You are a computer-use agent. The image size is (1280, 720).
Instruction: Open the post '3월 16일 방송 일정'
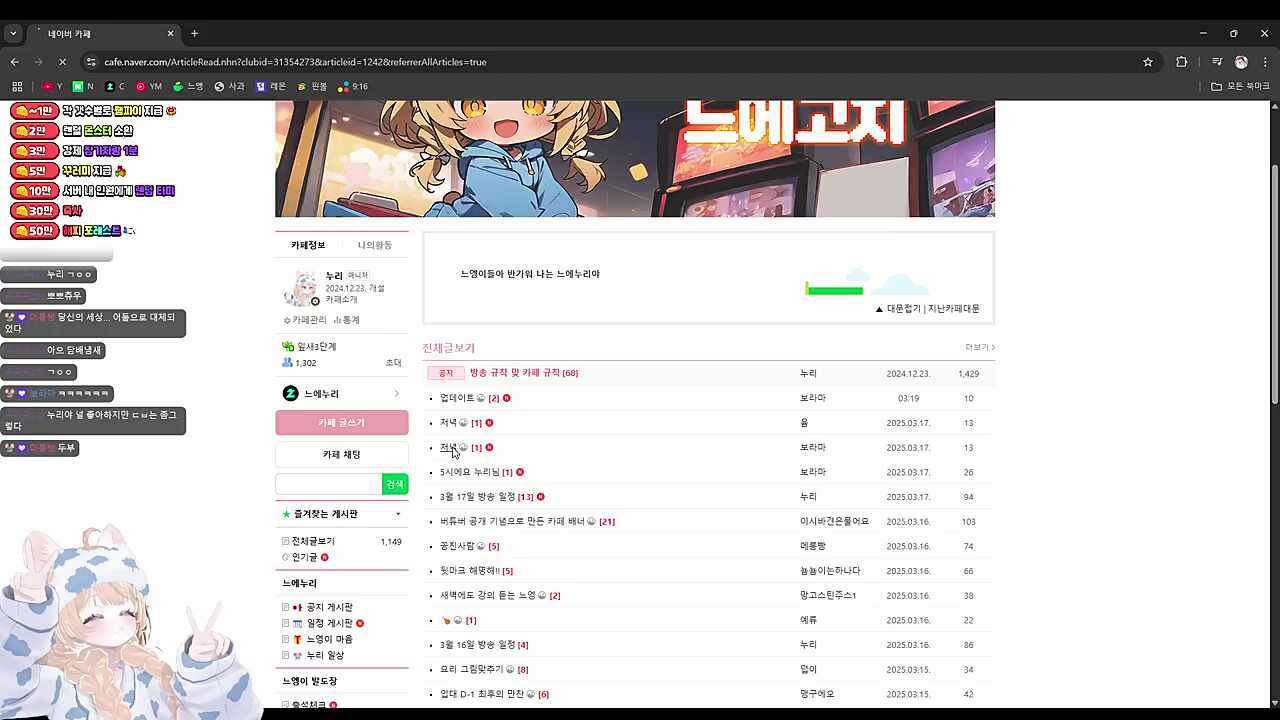click(478, 645)
